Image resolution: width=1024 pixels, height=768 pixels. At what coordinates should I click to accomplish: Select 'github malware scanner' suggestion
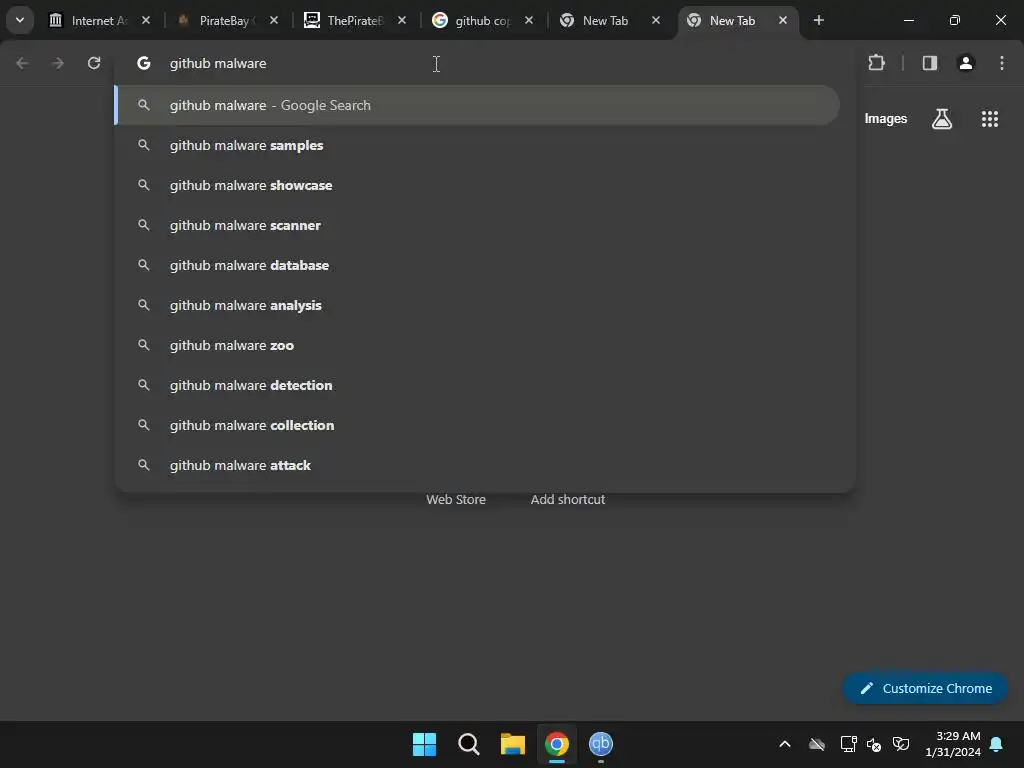click(477, 225)
